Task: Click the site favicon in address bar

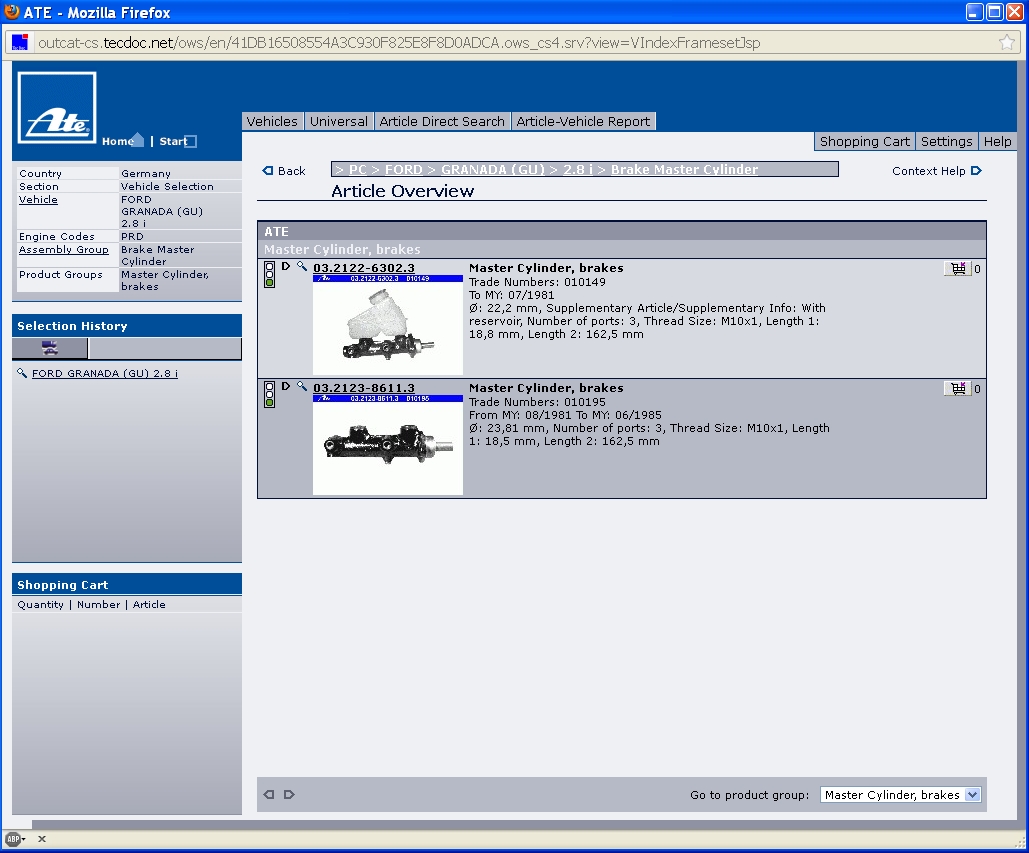Action: coord(20,43)
